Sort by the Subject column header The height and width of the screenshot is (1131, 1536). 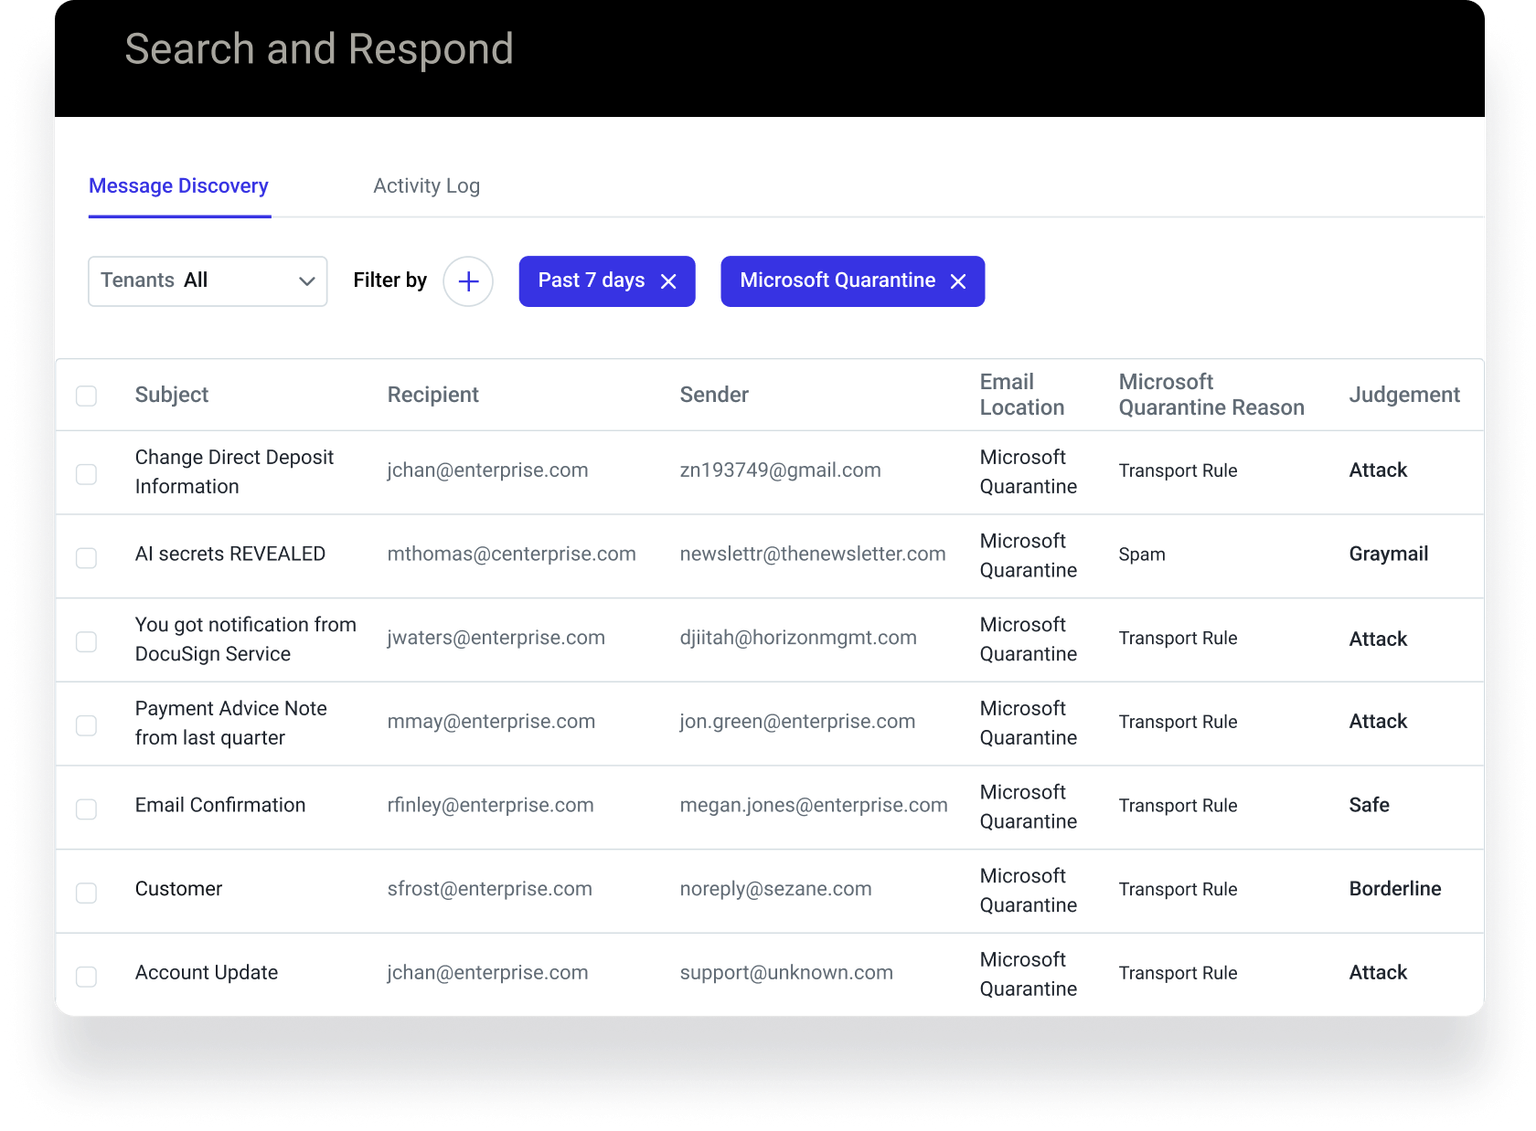pos(172,395)
